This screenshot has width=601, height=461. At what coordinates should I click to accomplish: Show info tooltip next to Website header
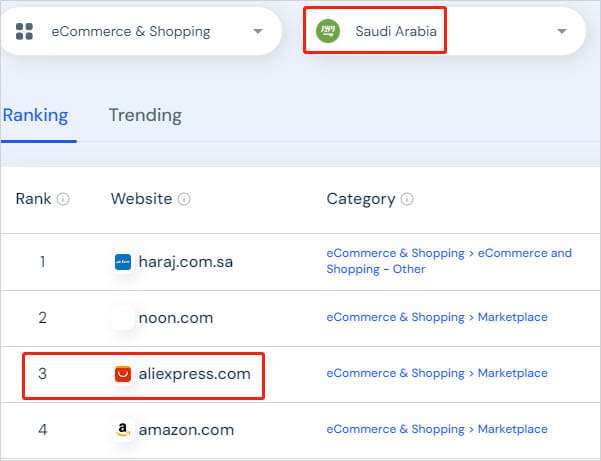pyautogui.click(x=184, y=199)
